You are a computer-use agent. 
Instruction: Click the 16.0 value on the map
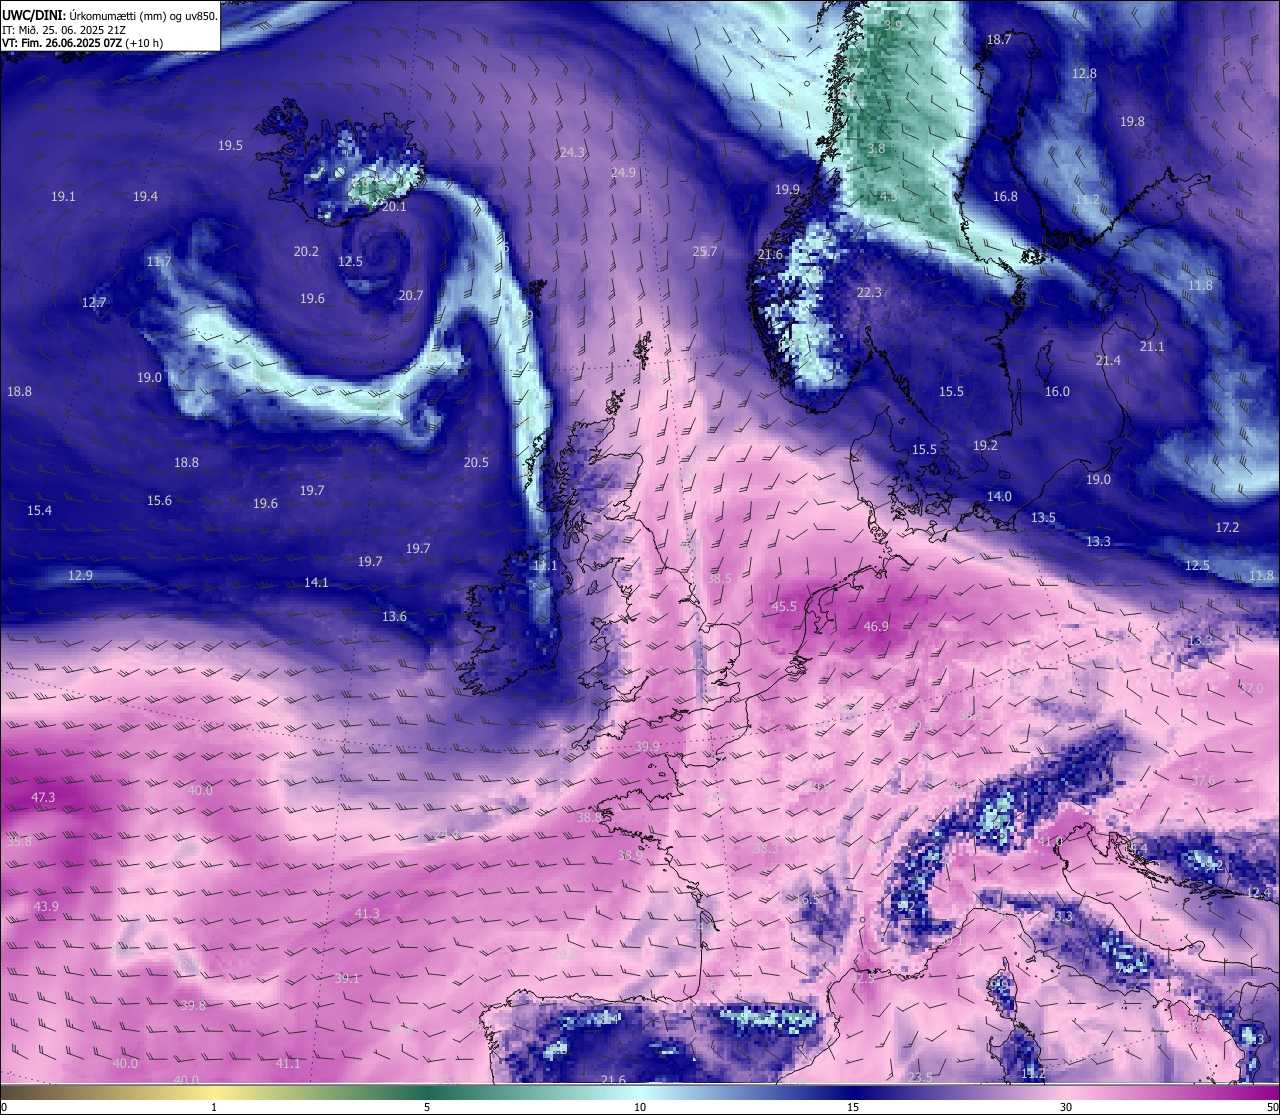pyautogui.click(x=1057, y=391)
